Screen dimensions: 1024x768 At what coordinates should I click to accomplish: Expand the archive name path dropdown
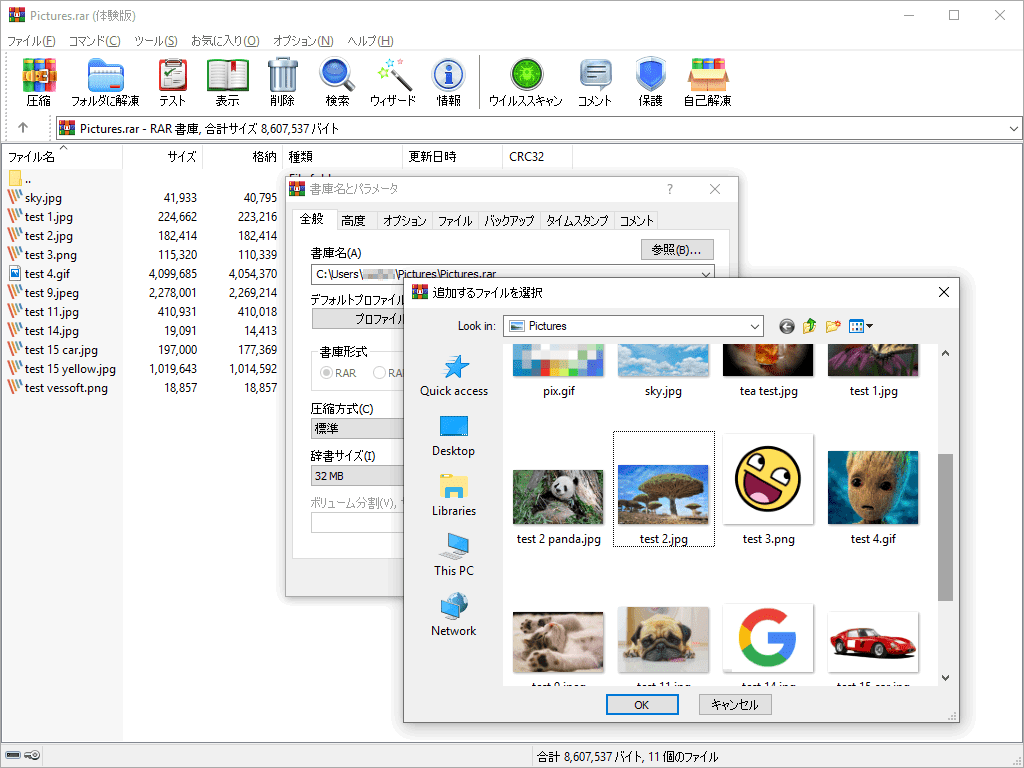(705, 274)
